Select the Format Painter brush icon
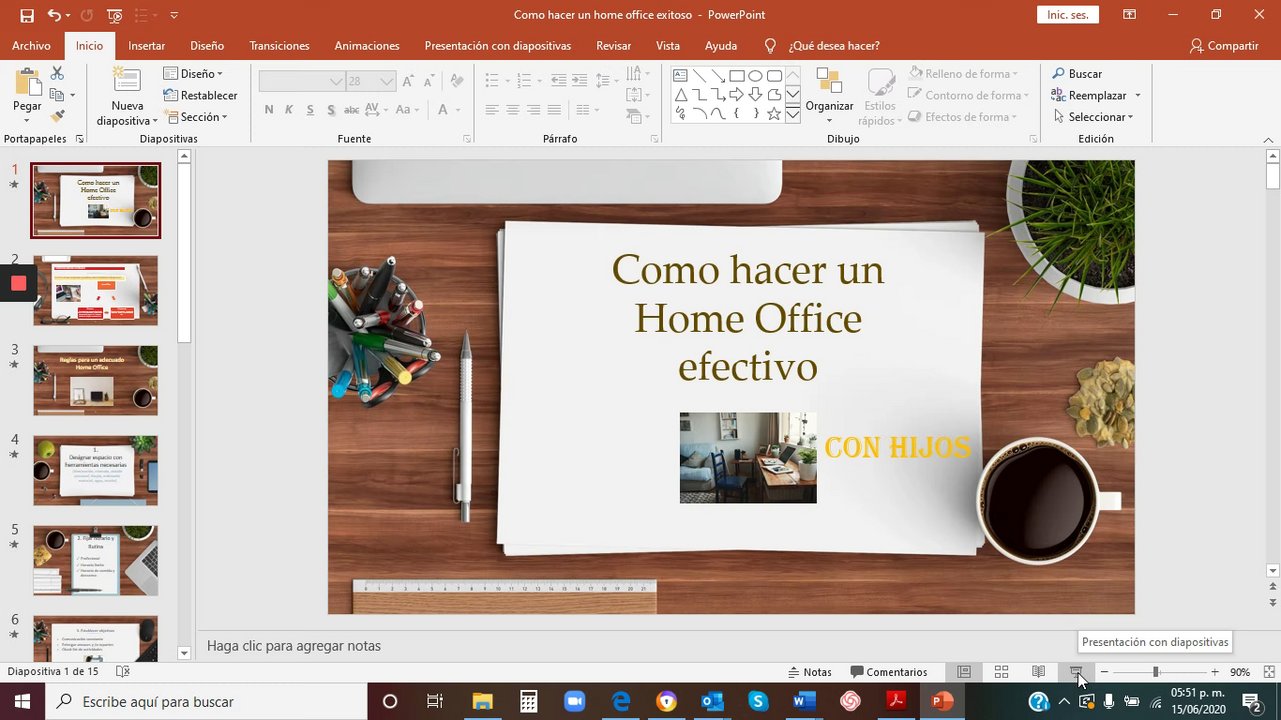 (x=57, y=117)
